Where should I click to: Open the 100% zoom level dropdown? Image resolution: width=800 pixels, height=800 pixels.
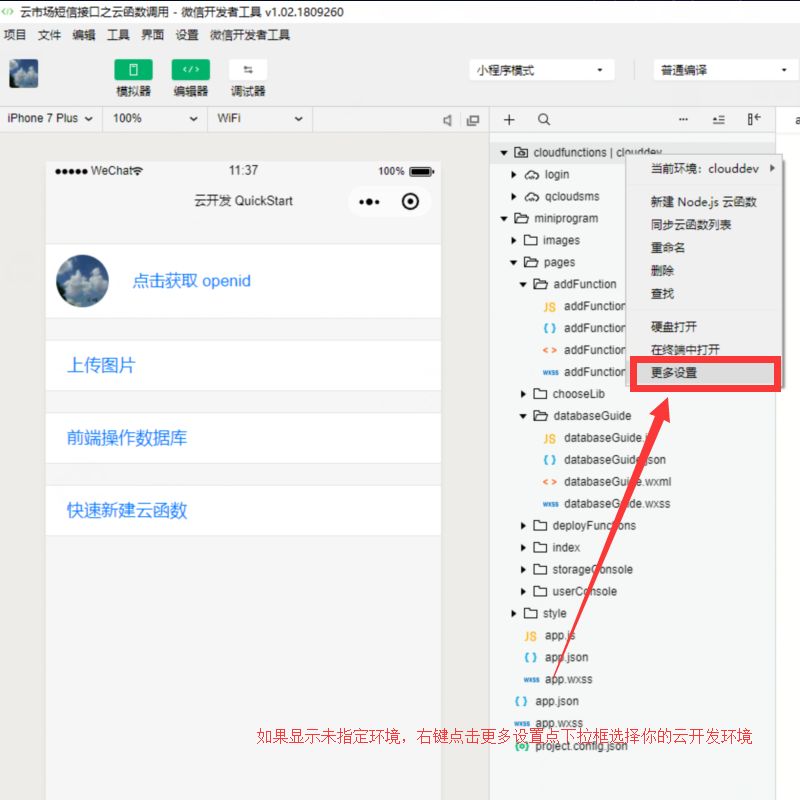[155, 118]
